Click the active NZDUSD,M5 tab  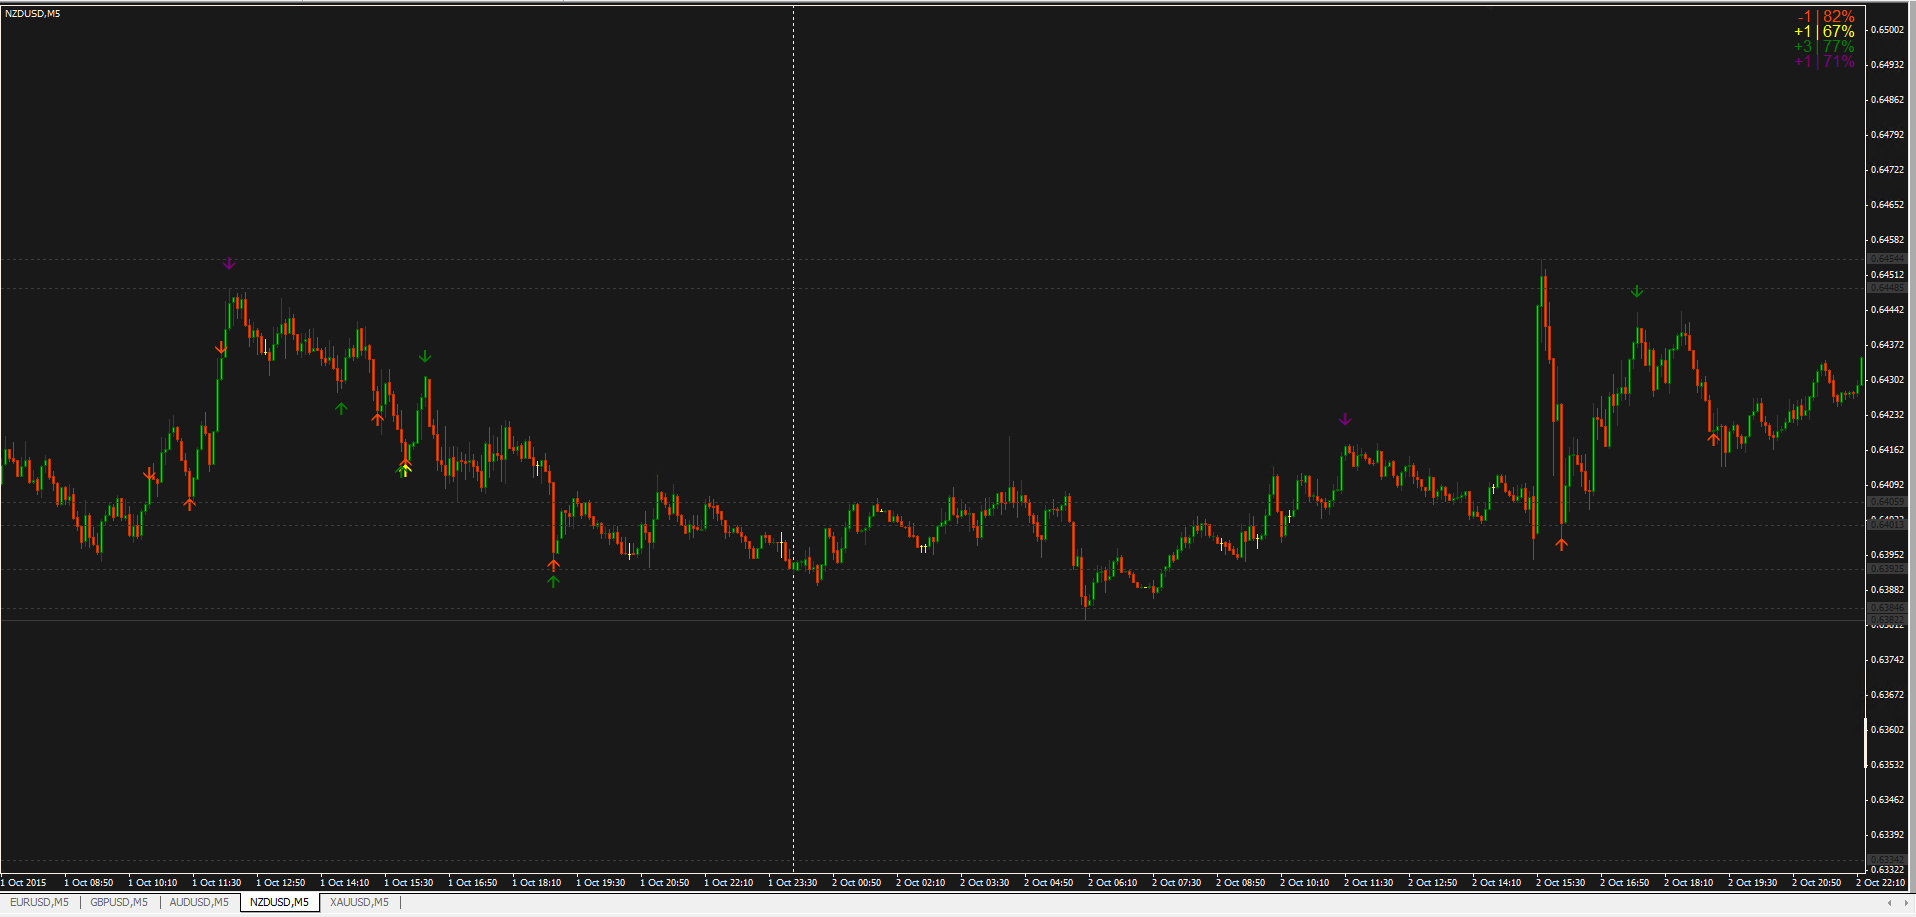(279, 902)
